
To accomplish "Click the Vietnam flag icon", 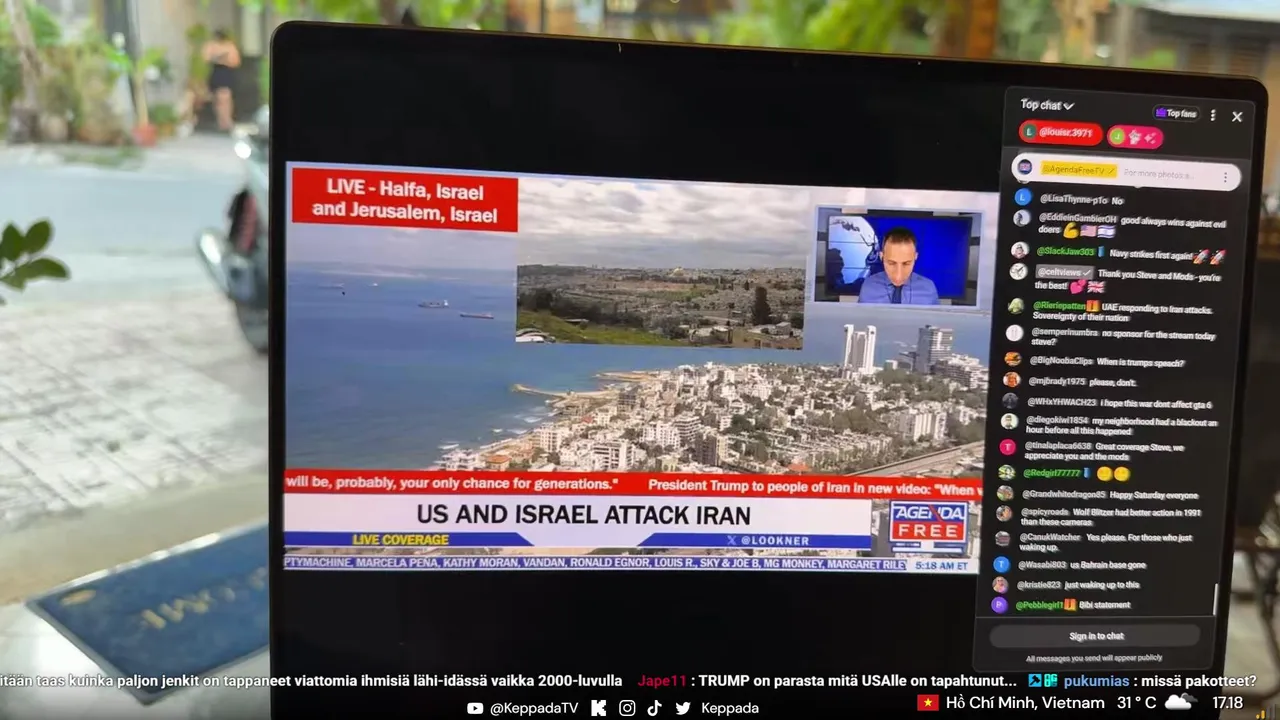I will pyautogui.click(x=927, y=703).
